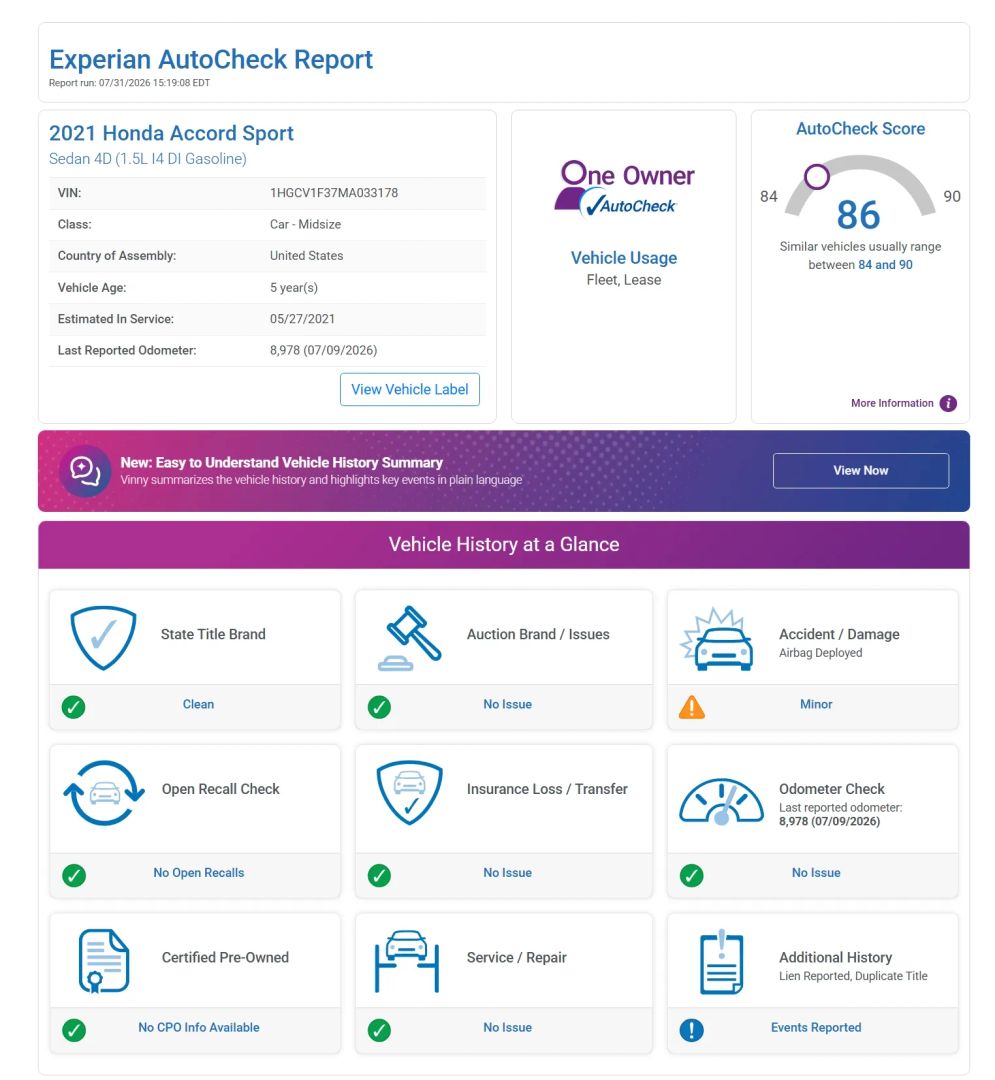Click the Odometer Check gauge icon

click(x=721, y=802)
